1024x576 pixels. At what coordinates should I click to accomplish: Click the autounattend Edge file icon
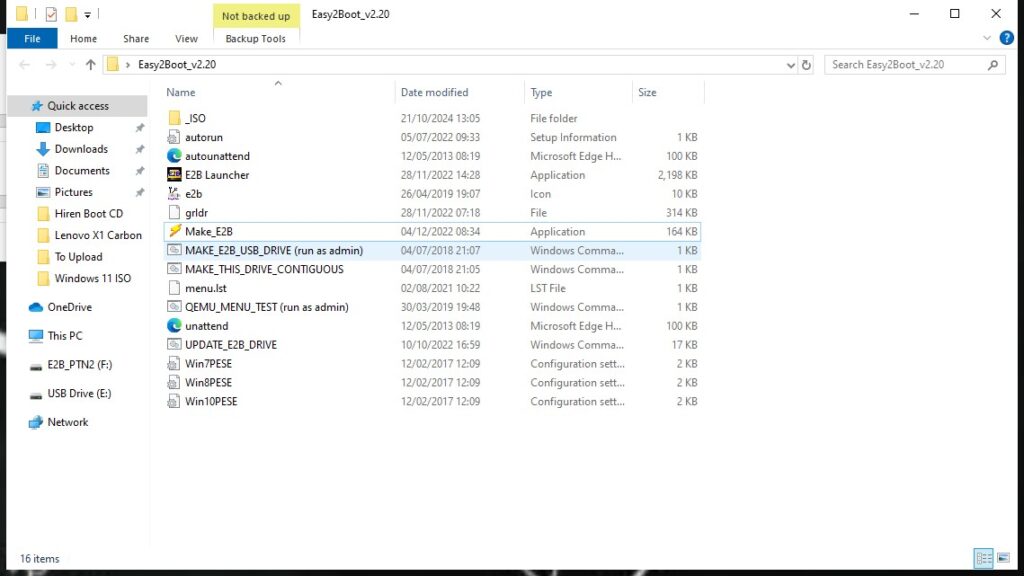174,156
